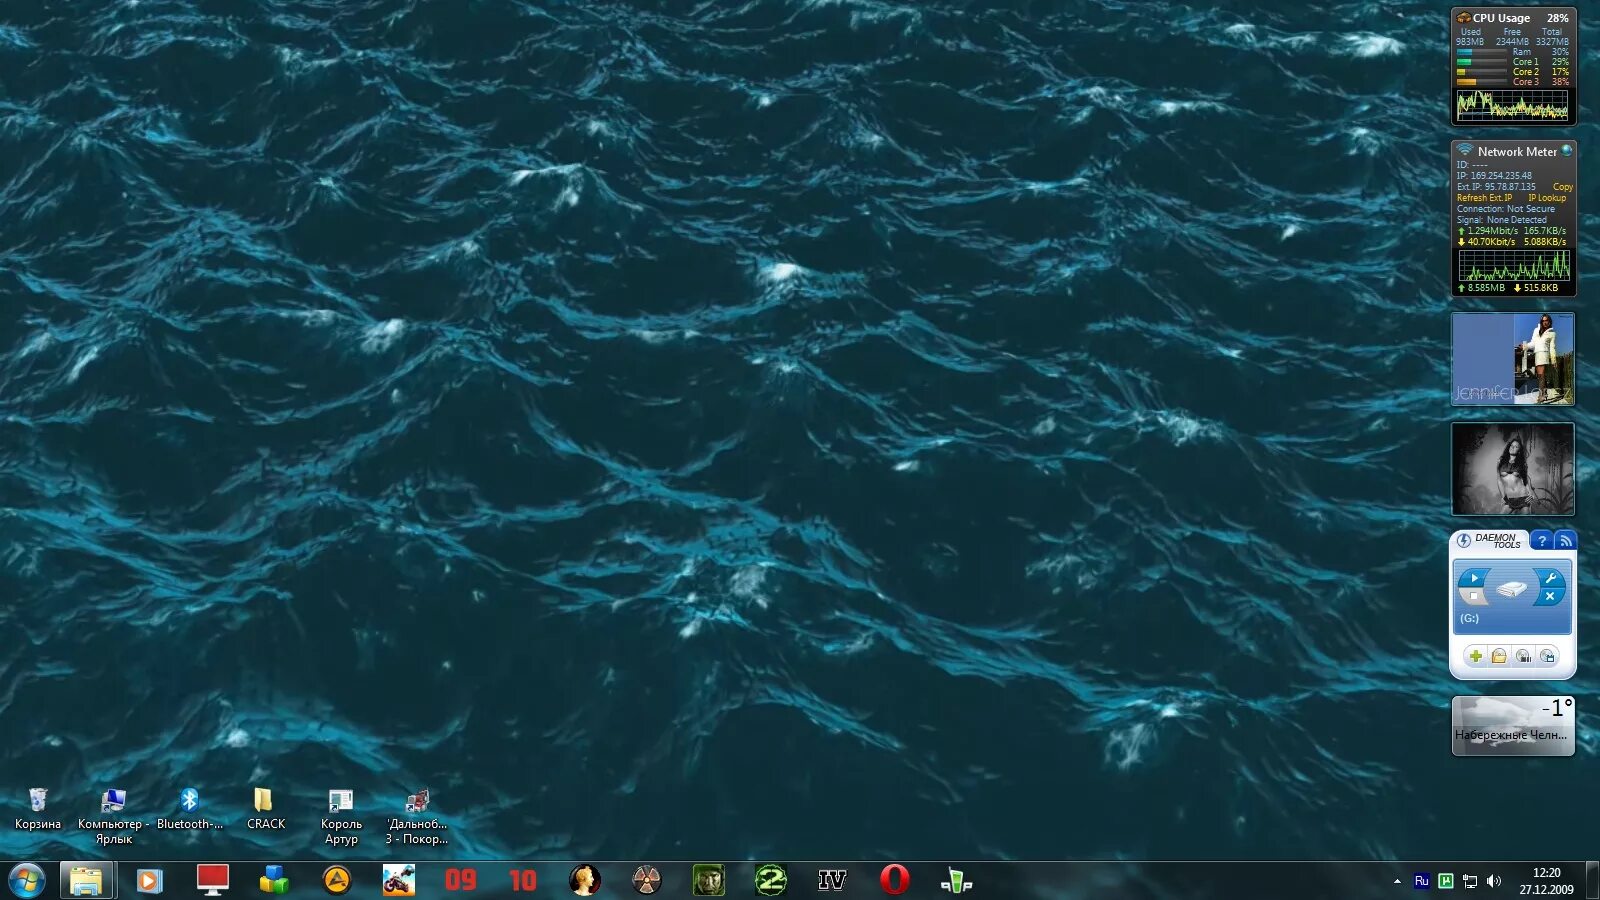Open the wrench settings in DAEMON Tools gadget
This screenshot has width=1600, height=900.
coord(1550,578)
